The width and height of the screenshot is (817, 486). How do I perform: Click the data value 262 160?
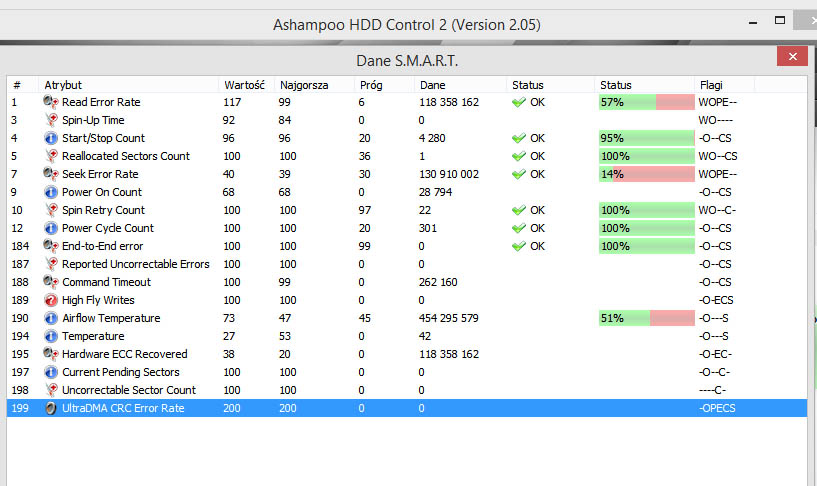pyautogui.click(x=438, y=282)
